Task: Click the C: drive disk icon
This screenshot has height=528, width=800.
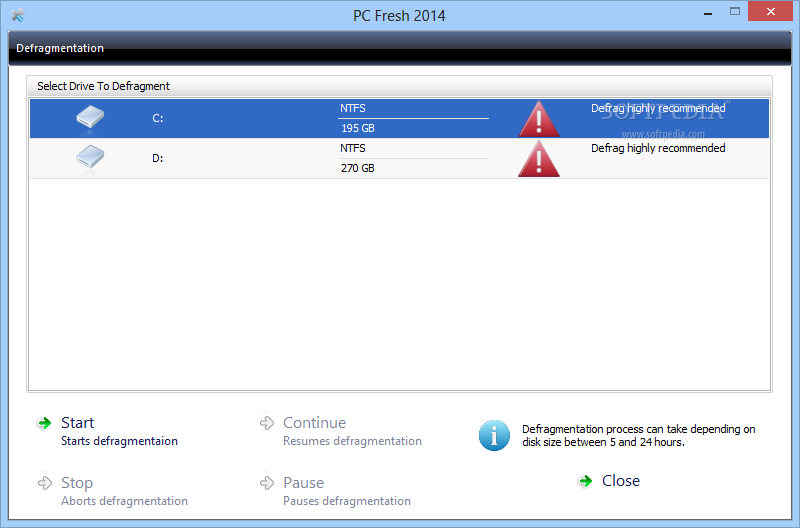Action: click(x=90, y=118)
